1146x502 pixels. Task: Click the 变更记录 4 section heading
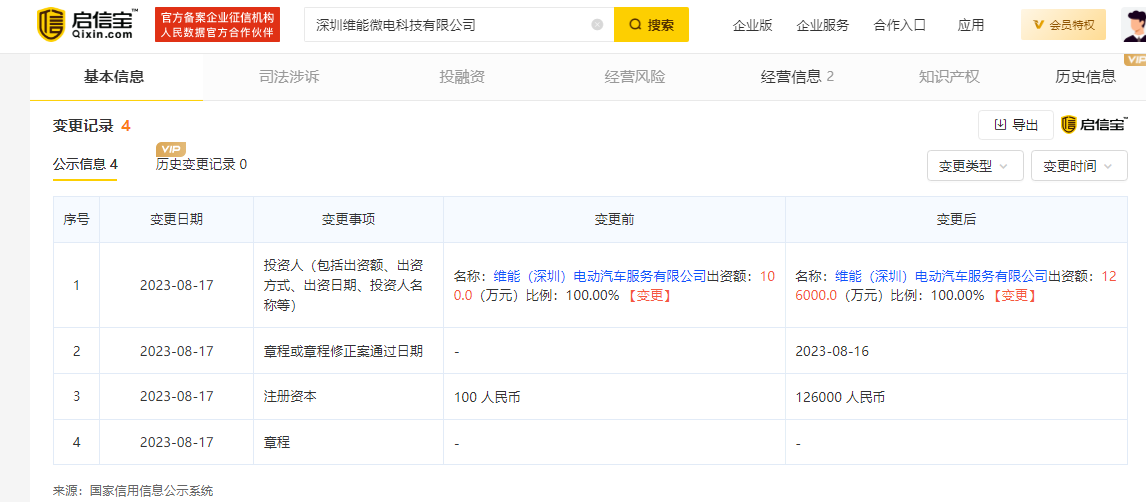coord(91,126)
